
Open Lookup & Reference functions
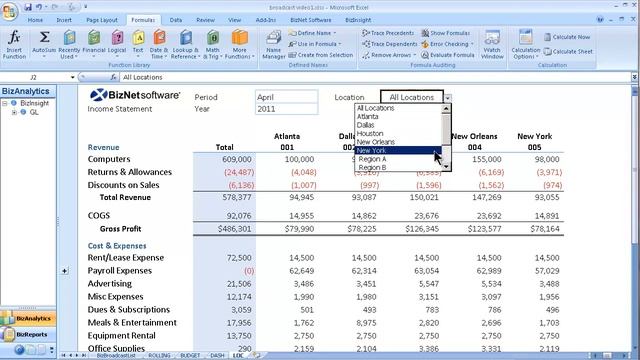coord(185,45)
